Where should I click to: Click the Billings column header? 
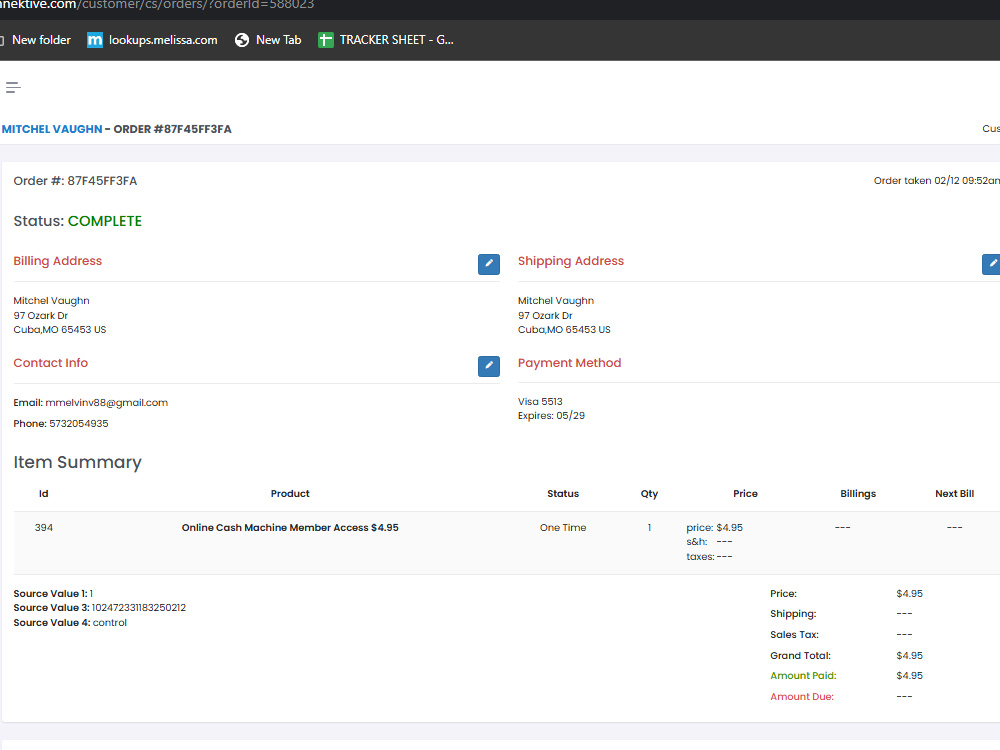pos(858,494)
